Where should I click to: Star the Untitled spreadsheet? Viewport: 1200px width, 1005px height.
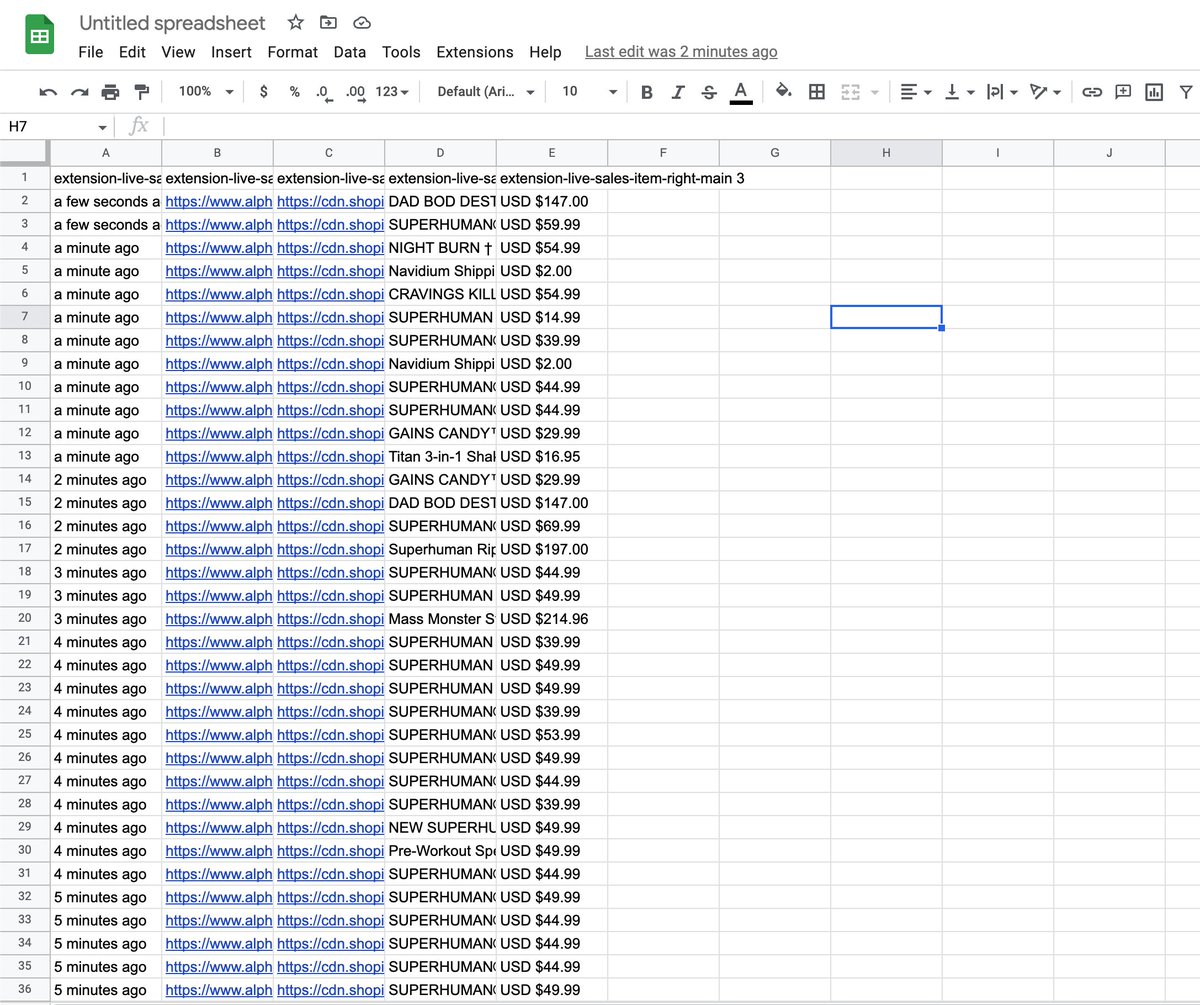[x=295, y=22]
